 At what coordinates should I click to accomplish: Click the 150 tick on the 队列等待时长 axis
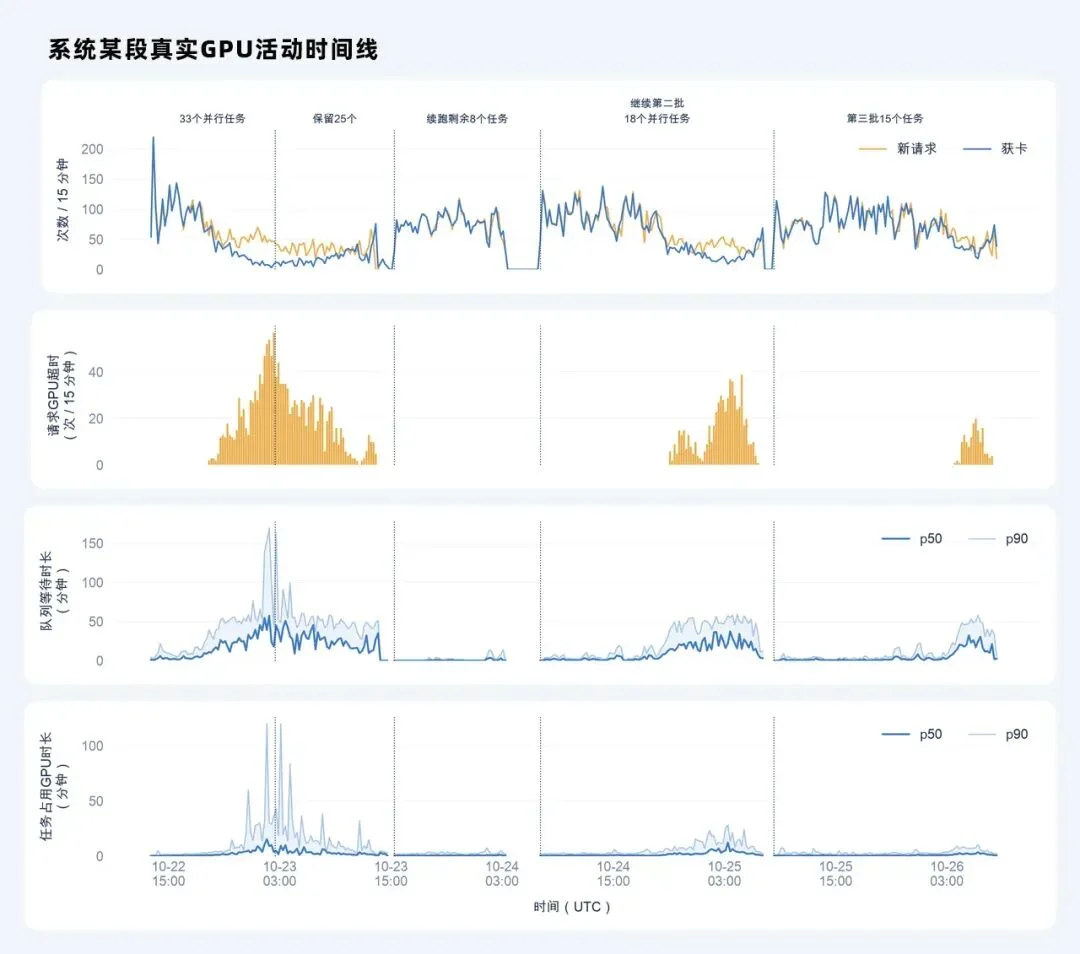pyautogui.click(x=92, y=543)
